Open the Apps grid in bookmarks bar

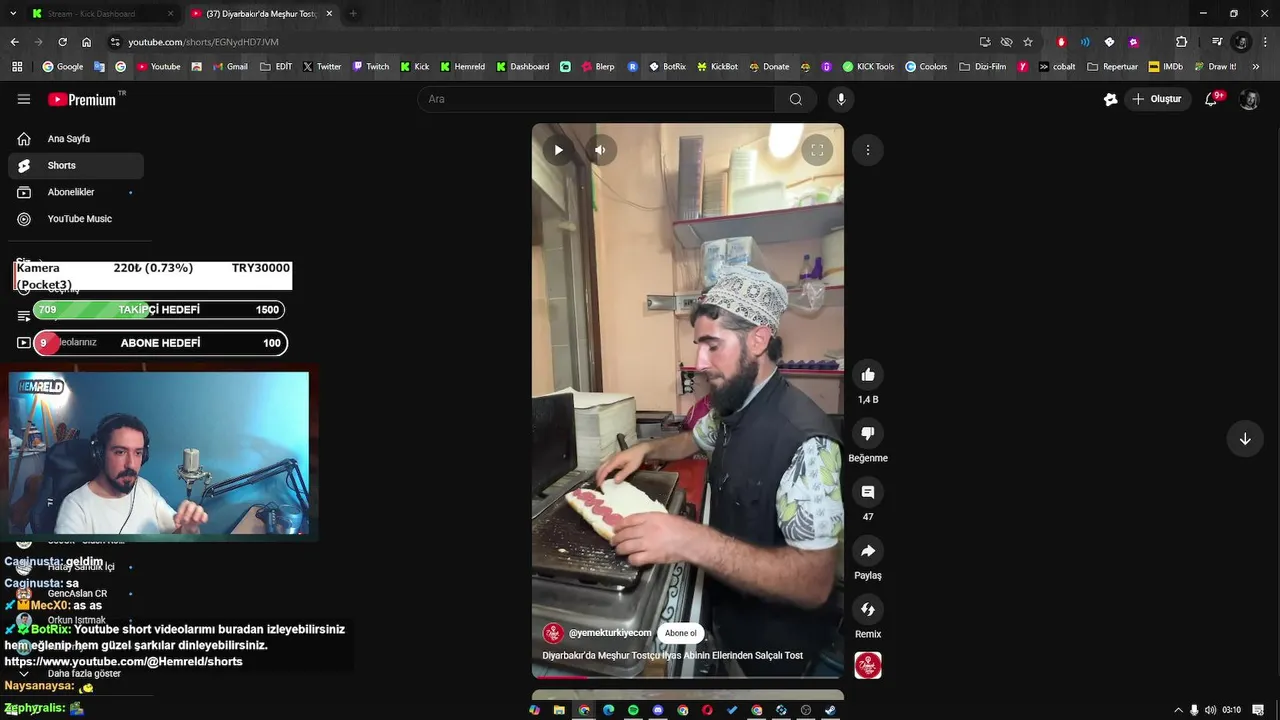point(16,67)
